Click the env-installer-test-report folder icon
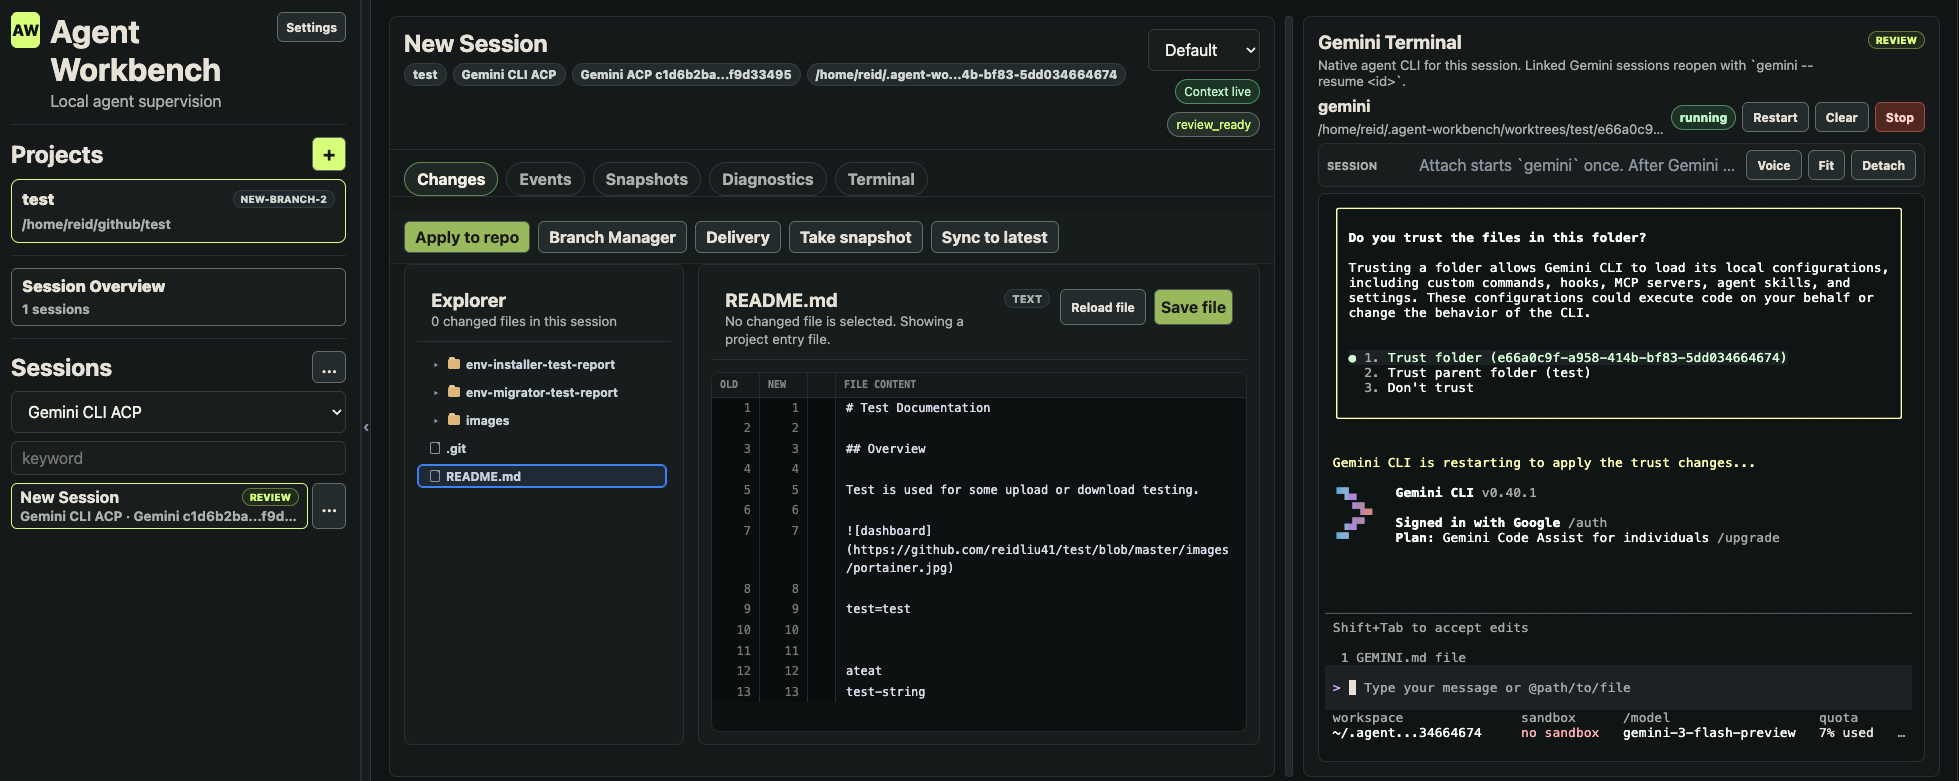 point(454,364)
